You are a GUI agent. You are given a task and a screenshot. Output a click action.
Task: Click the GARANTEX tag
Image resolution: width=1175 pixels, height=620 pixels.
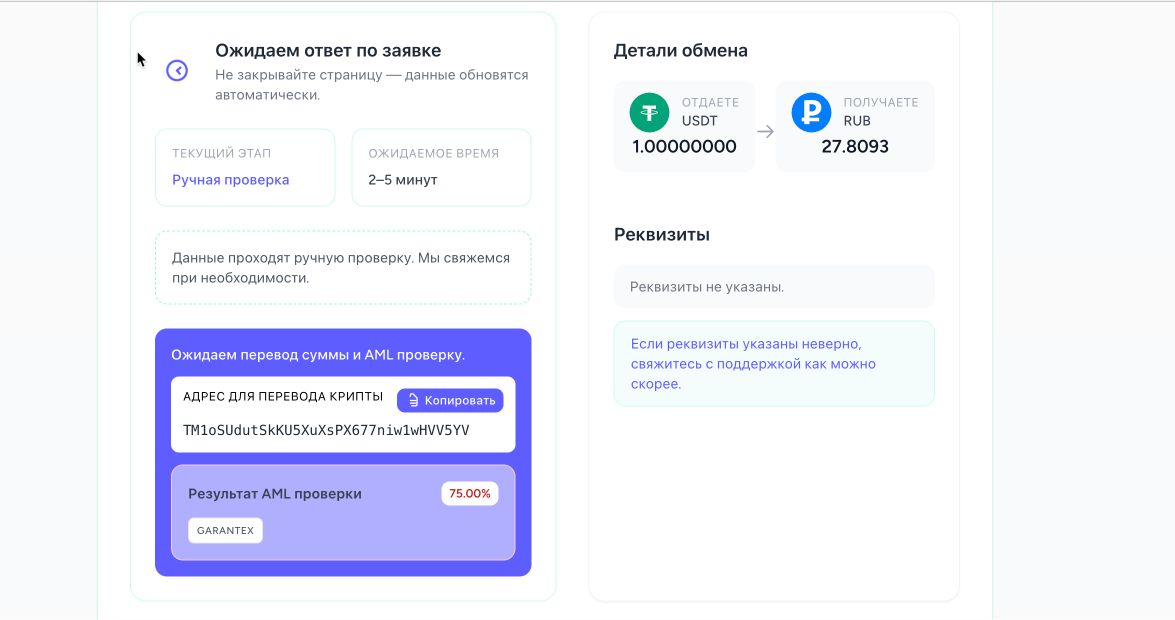(225, 530)
